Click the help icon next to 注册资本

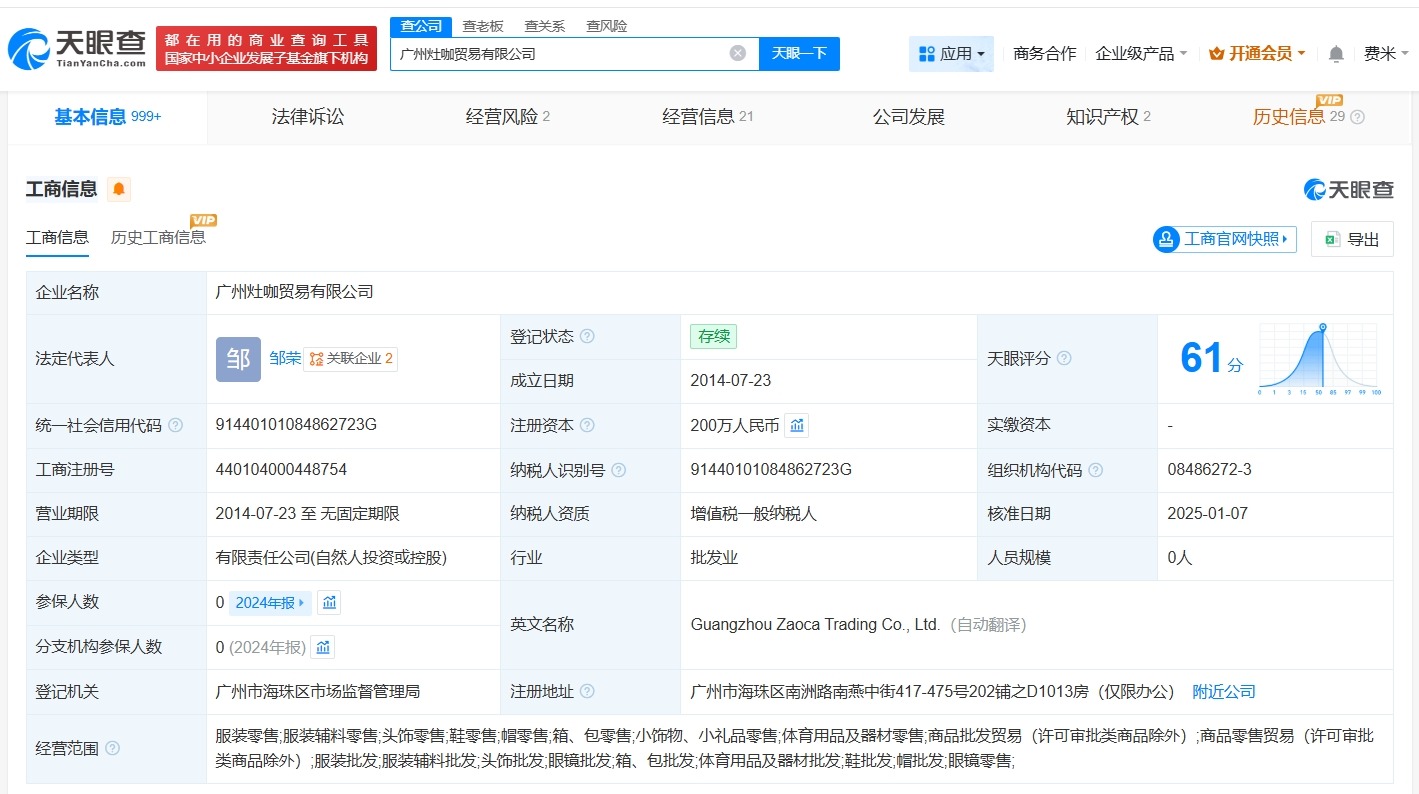coord(589,425)
